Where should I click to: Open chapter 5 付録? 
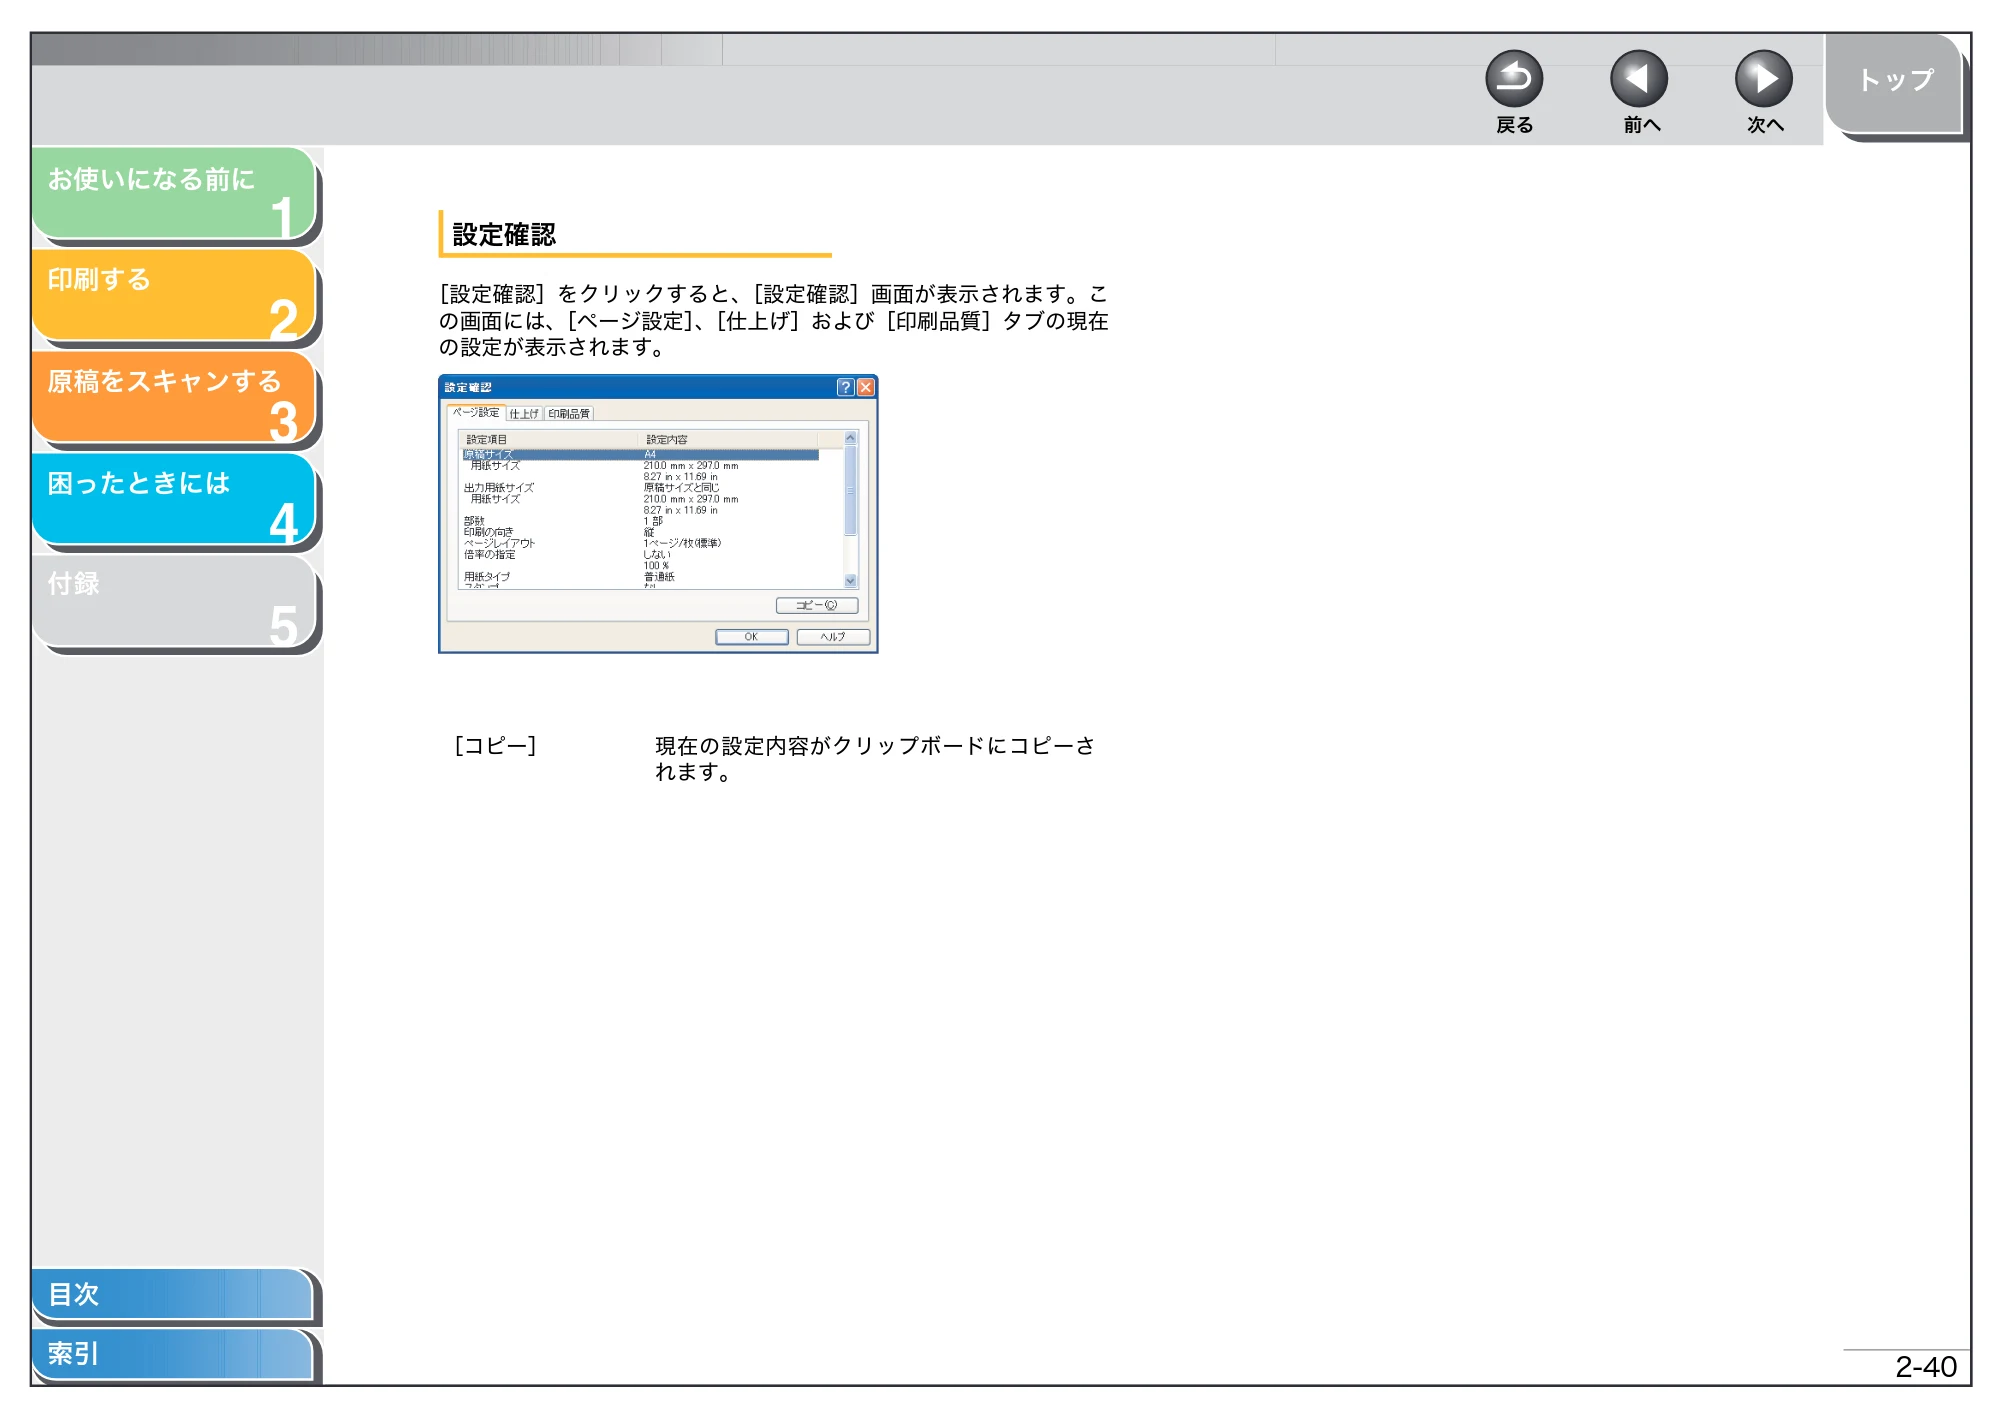pyautogui.click(x=174, y=601)
